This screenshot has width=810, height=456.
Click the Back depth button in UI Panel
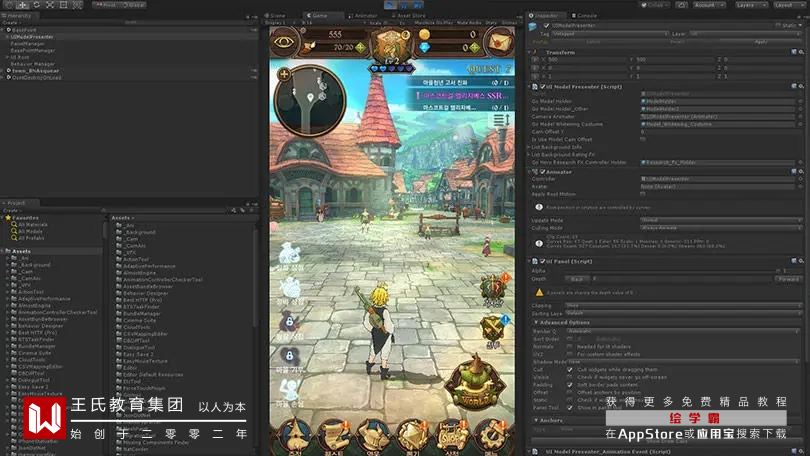click(577, 279)
